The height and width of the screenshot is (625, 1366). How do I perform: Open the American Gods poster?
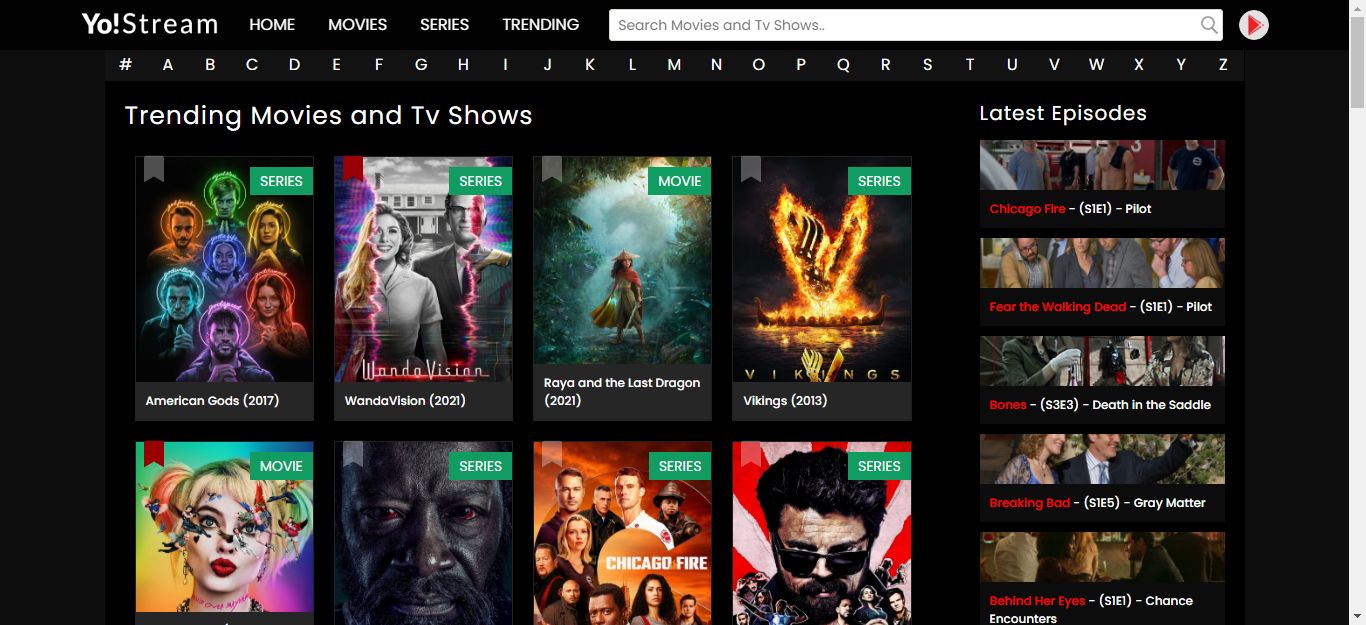coord(224,269)
